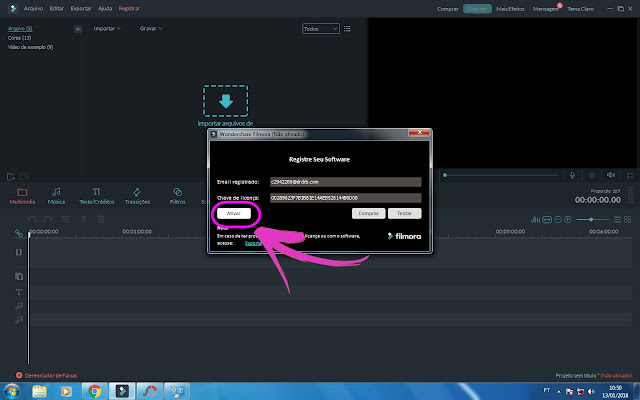Click the scissors split icon
Image resolution: width=640 pixels, height=400 pixels.
[x=83, y=220]
